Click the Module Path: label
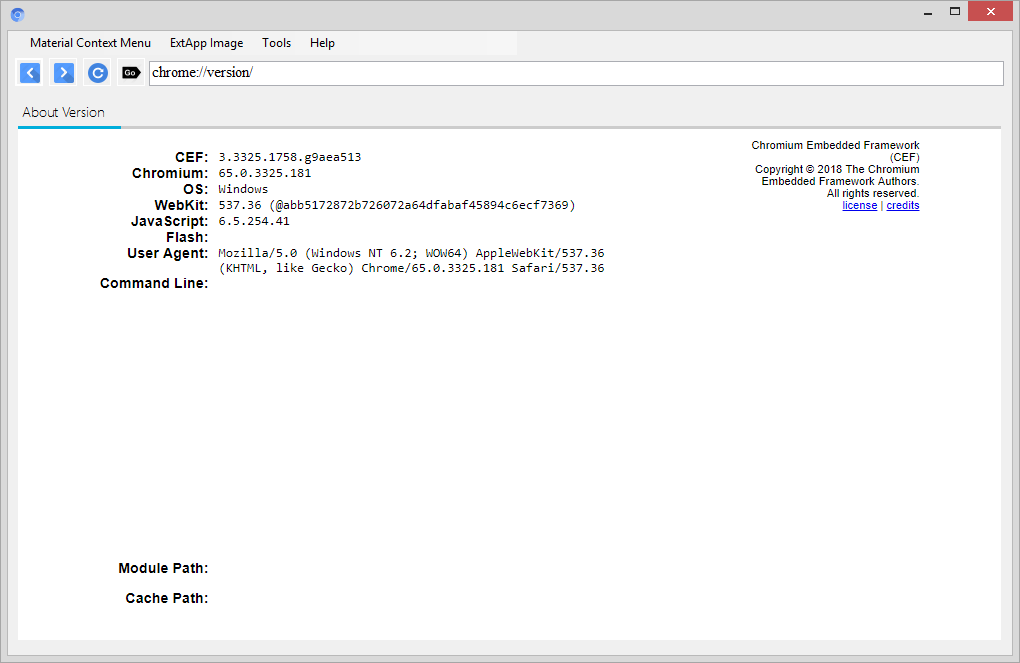 pyautogui.click(x=163, y=568)
